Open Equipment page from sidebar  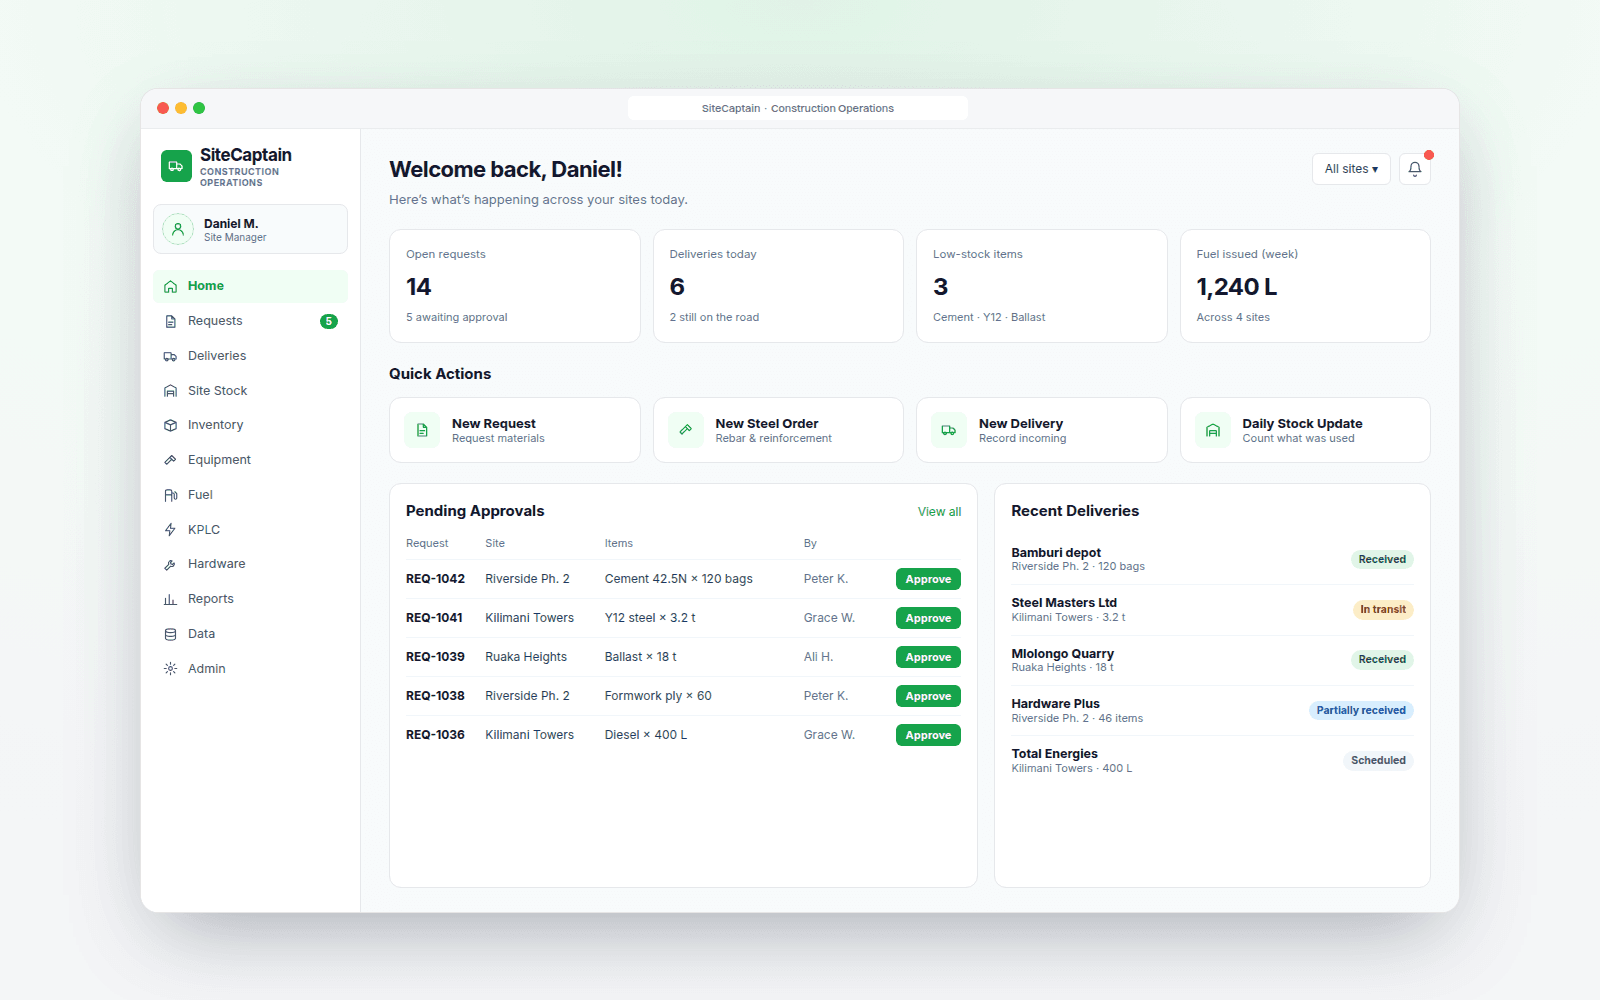[250, 460]
